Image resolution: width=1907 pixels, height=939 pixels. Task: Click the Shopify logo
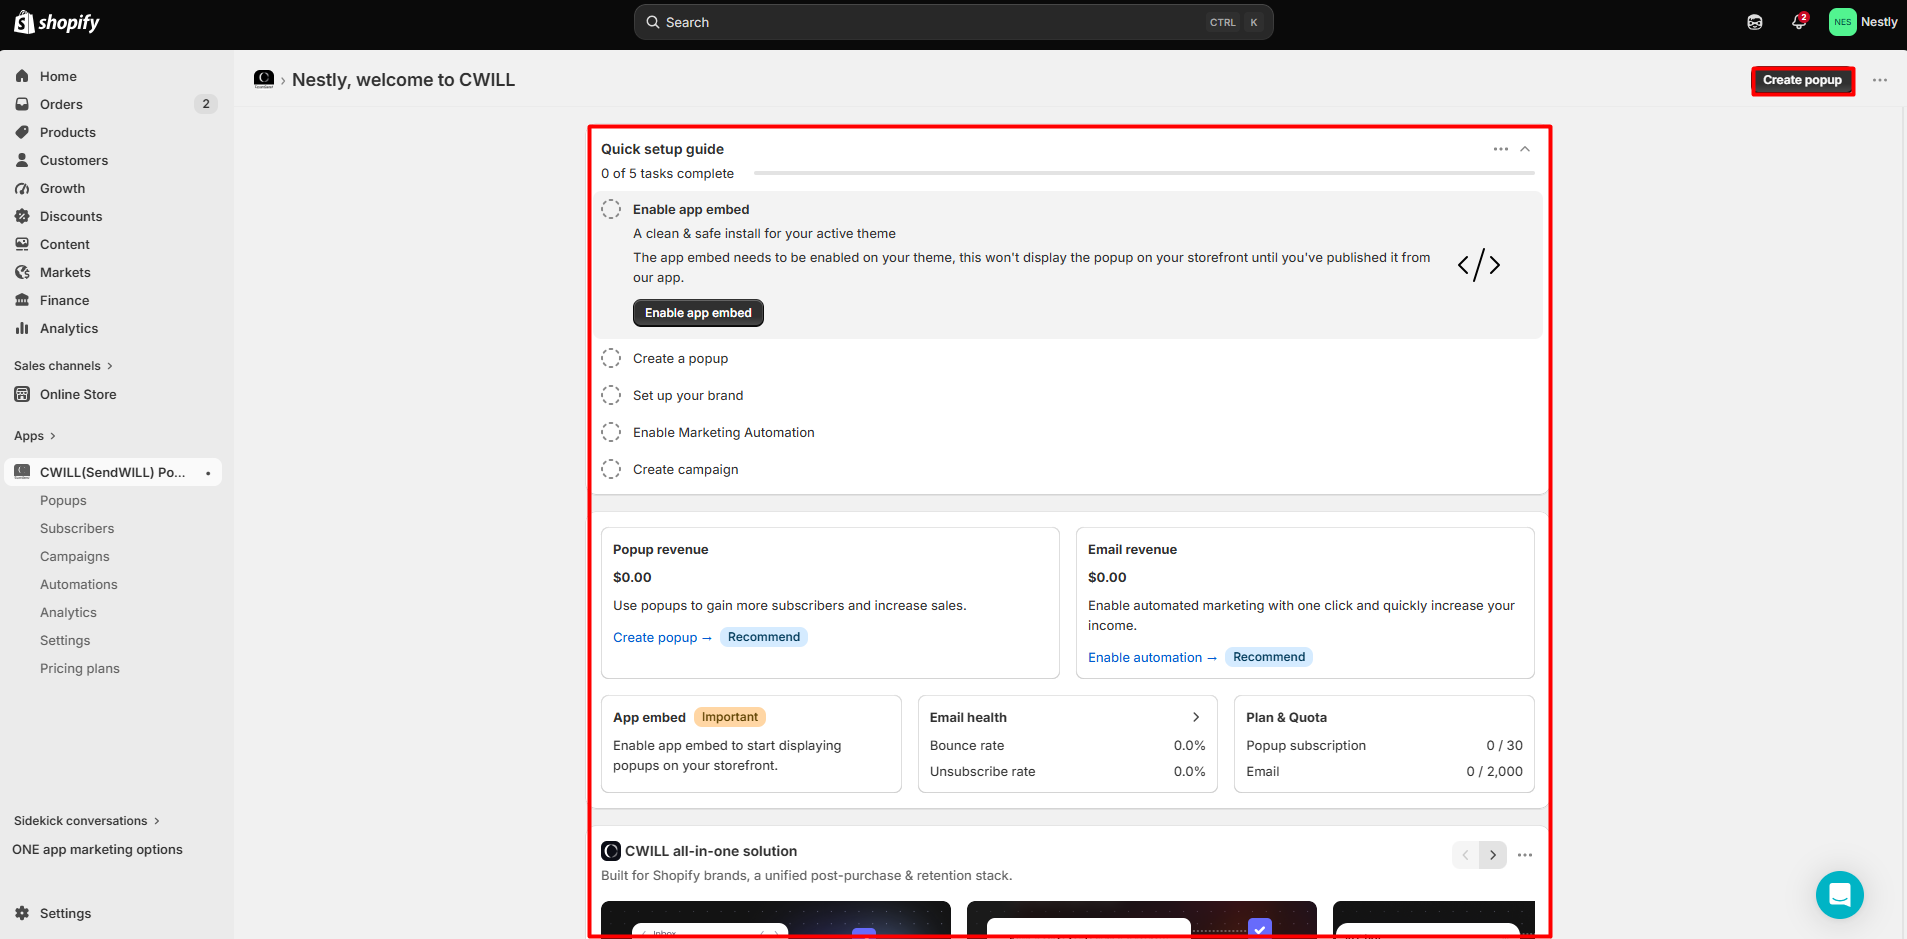57,22
